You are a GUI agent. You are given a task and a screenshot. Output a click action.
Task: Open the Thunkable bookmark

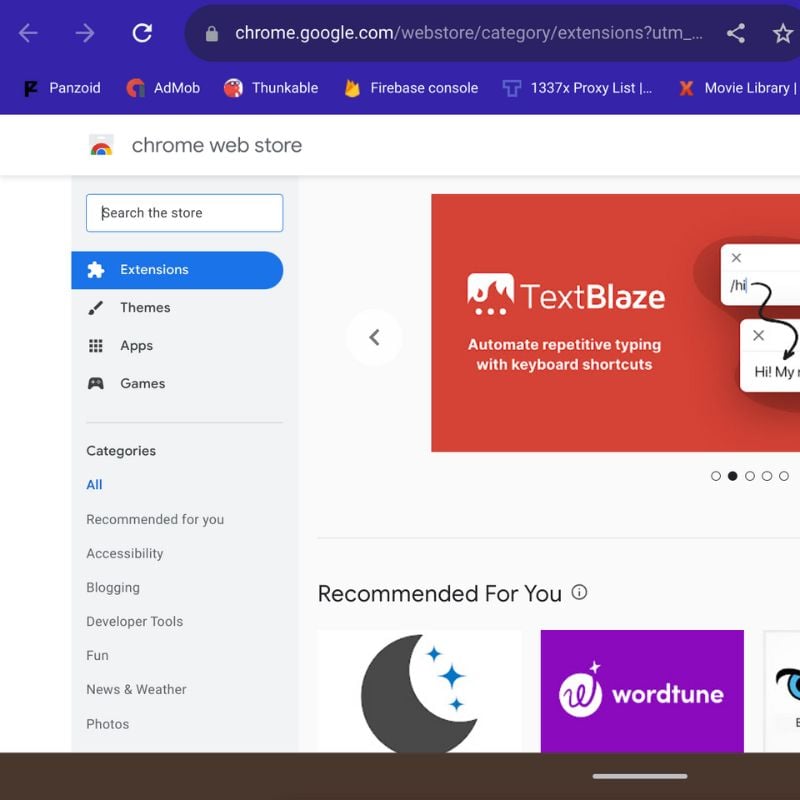click(271, 88)
